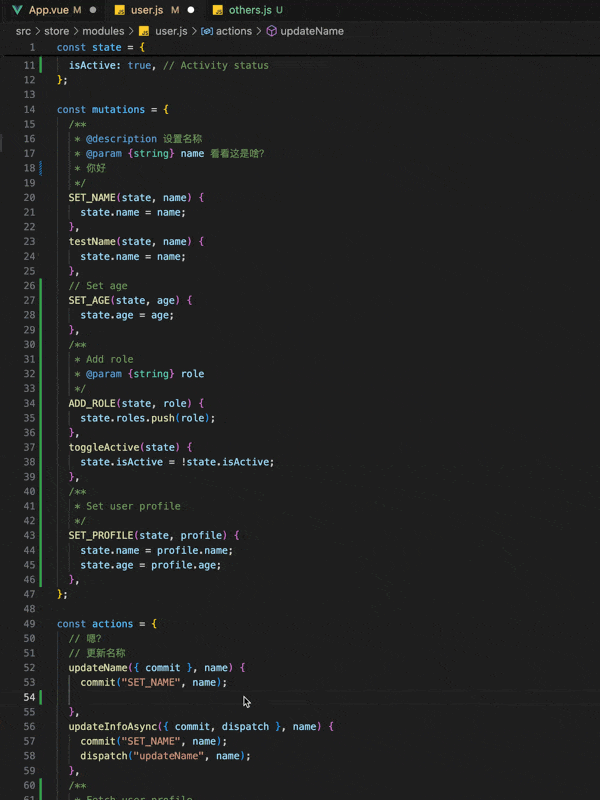The height and width of the screenshot is (800, 600).
Task: Click 'Add role' comment on line 31
Action: click(x=110, y=359)
